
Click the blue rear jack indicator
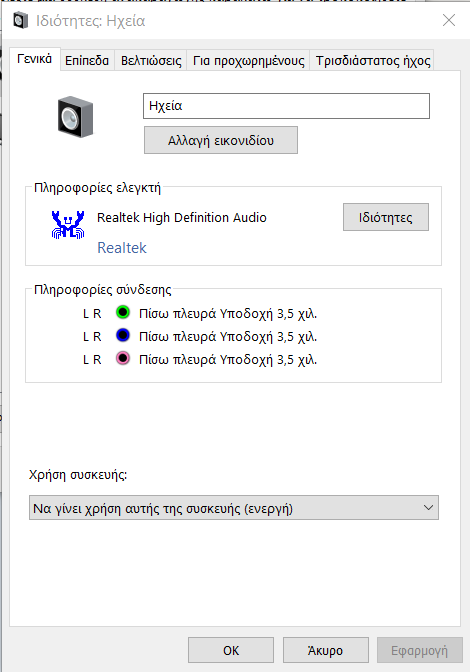coord(123,335)
